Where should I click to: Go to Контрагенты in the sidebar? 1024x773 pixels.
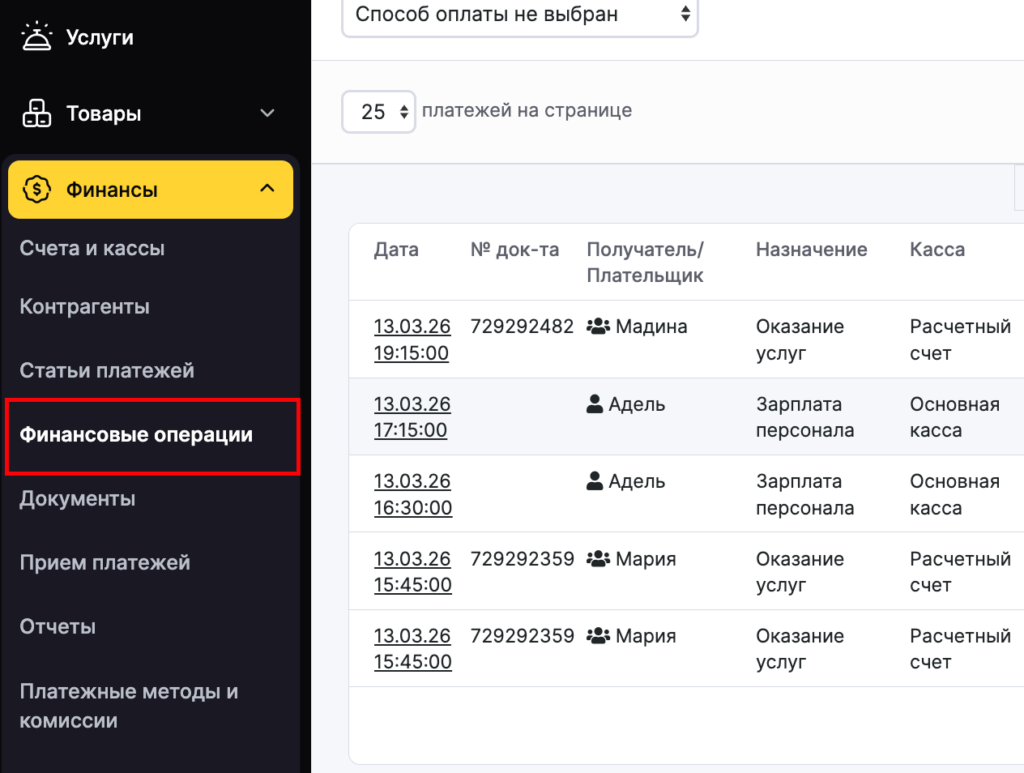click(x=85, y=306)
